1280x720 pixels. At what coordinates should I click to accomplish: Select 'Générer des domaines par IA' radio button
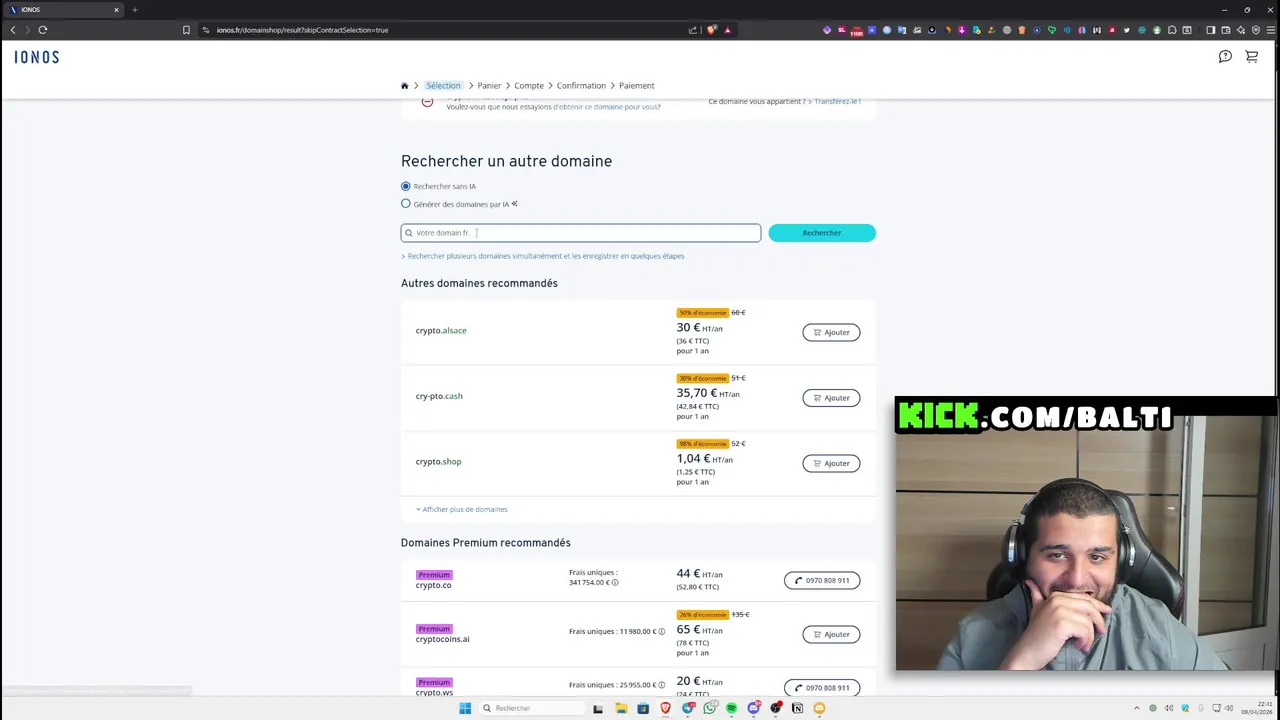point(406,204)
